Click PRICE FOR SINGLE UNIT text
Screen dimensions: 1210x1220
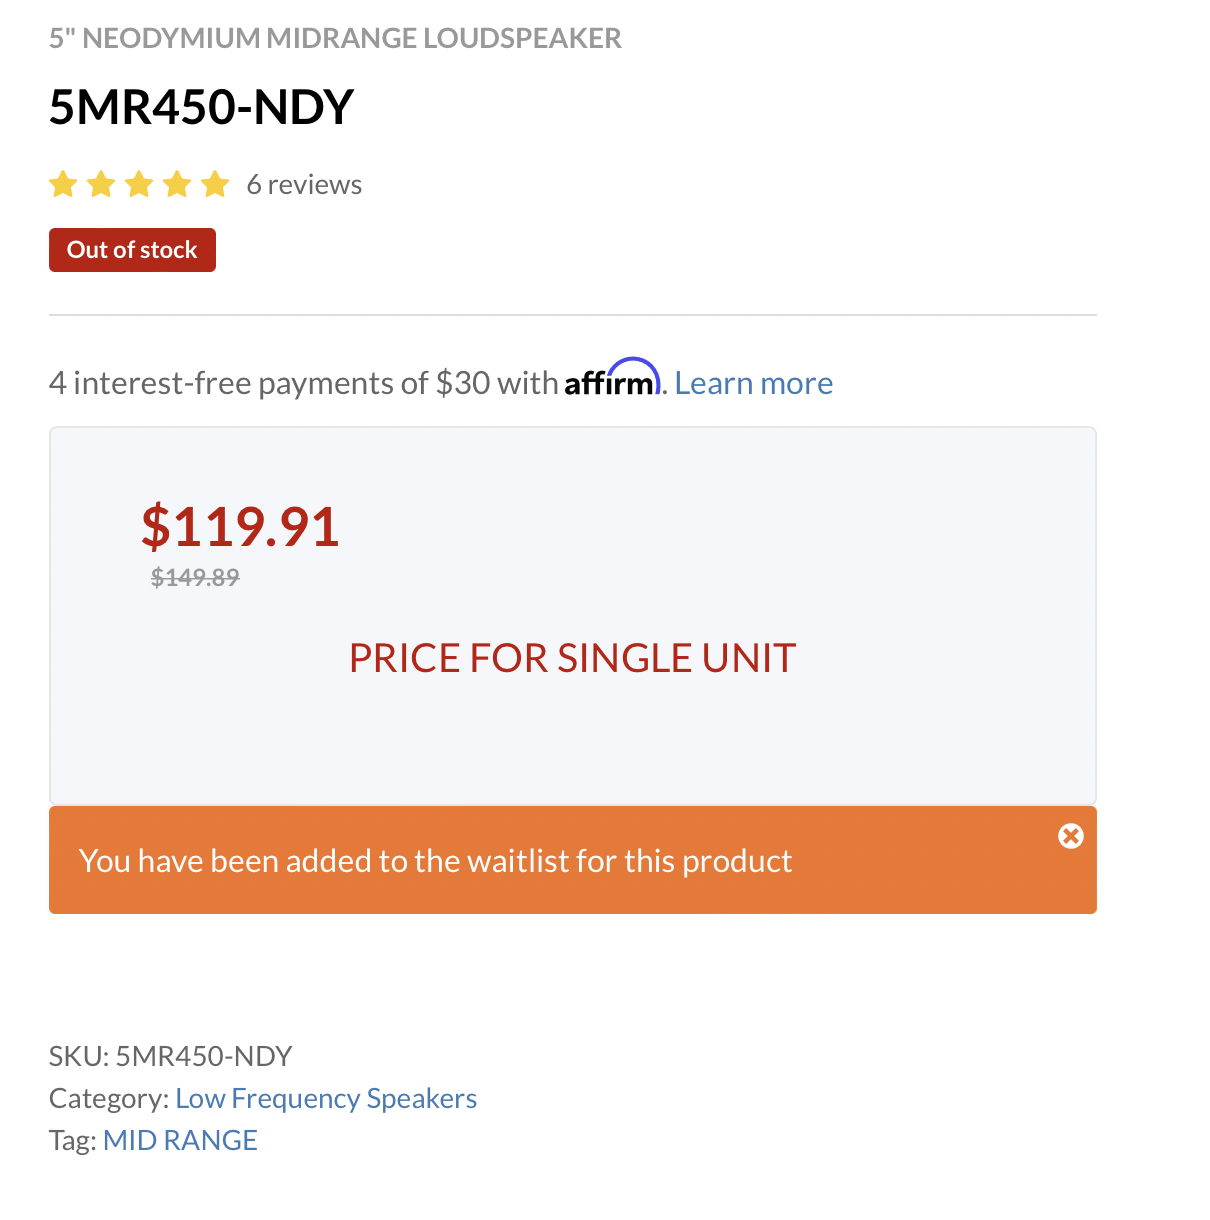pos(572,658)
